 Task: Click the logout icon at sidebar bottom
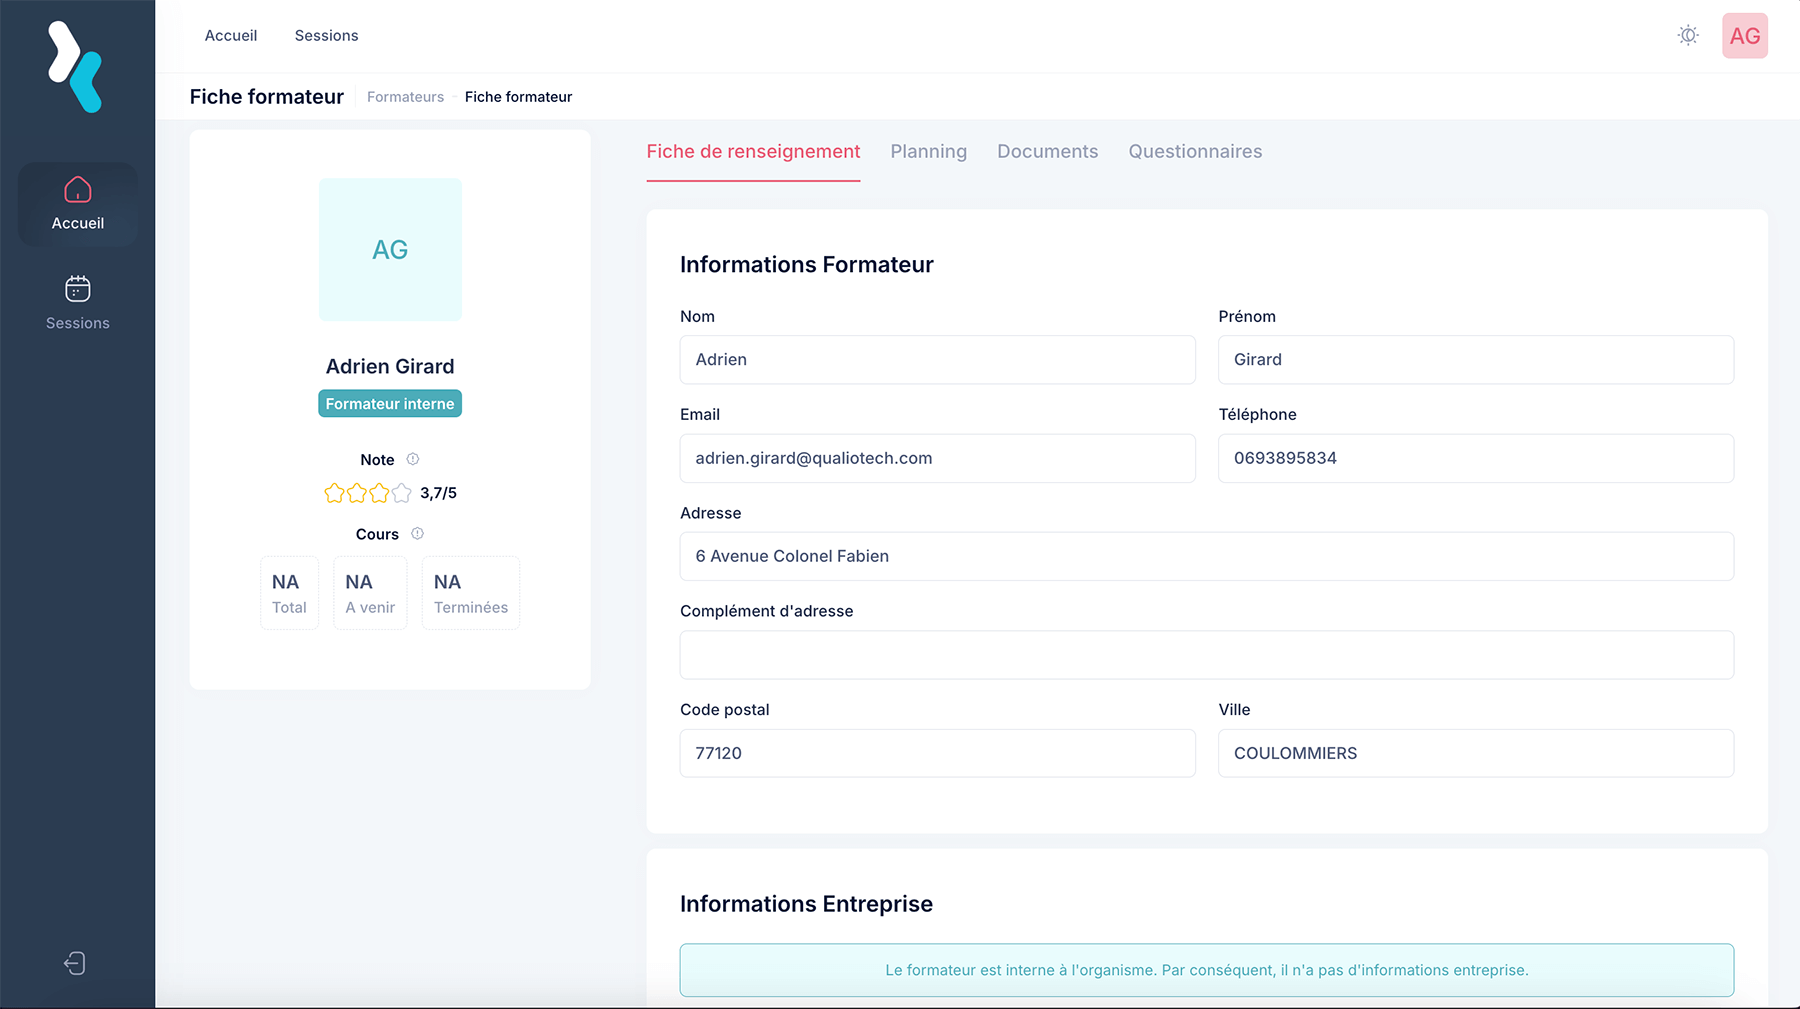pos(75,963)
